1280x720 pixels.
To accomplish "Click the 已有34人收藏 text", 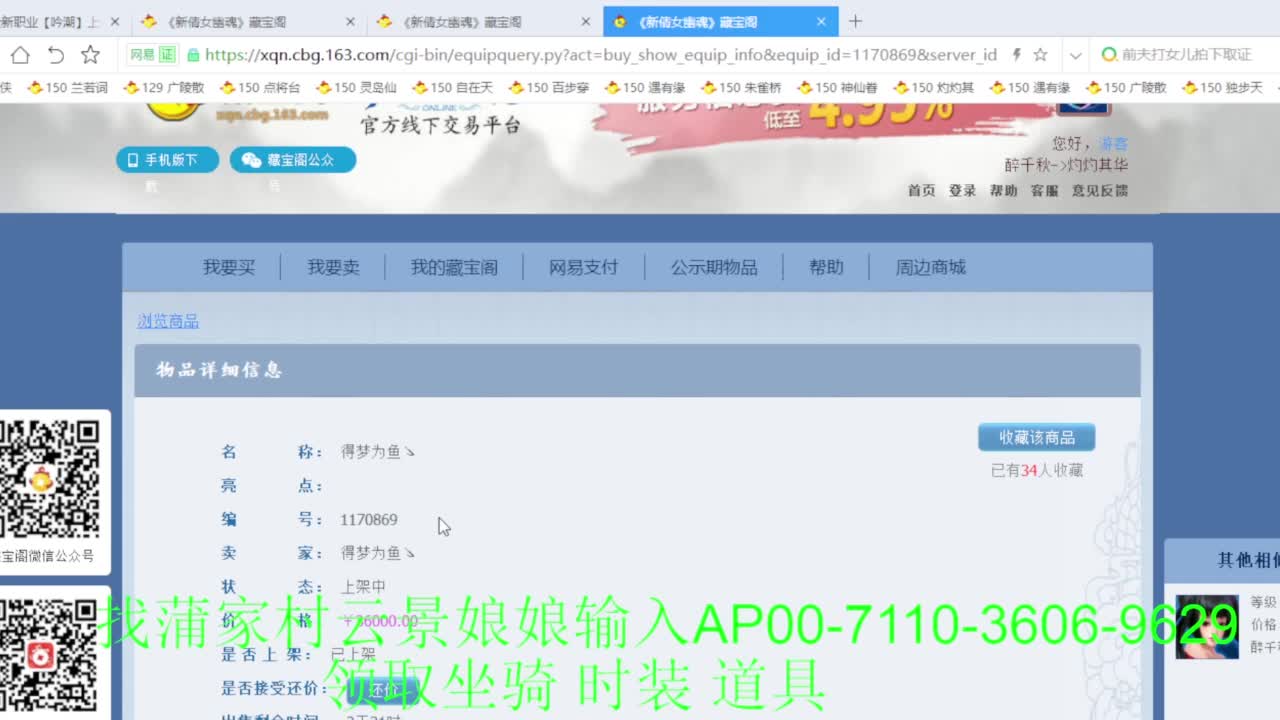I will click(1037, 470).
